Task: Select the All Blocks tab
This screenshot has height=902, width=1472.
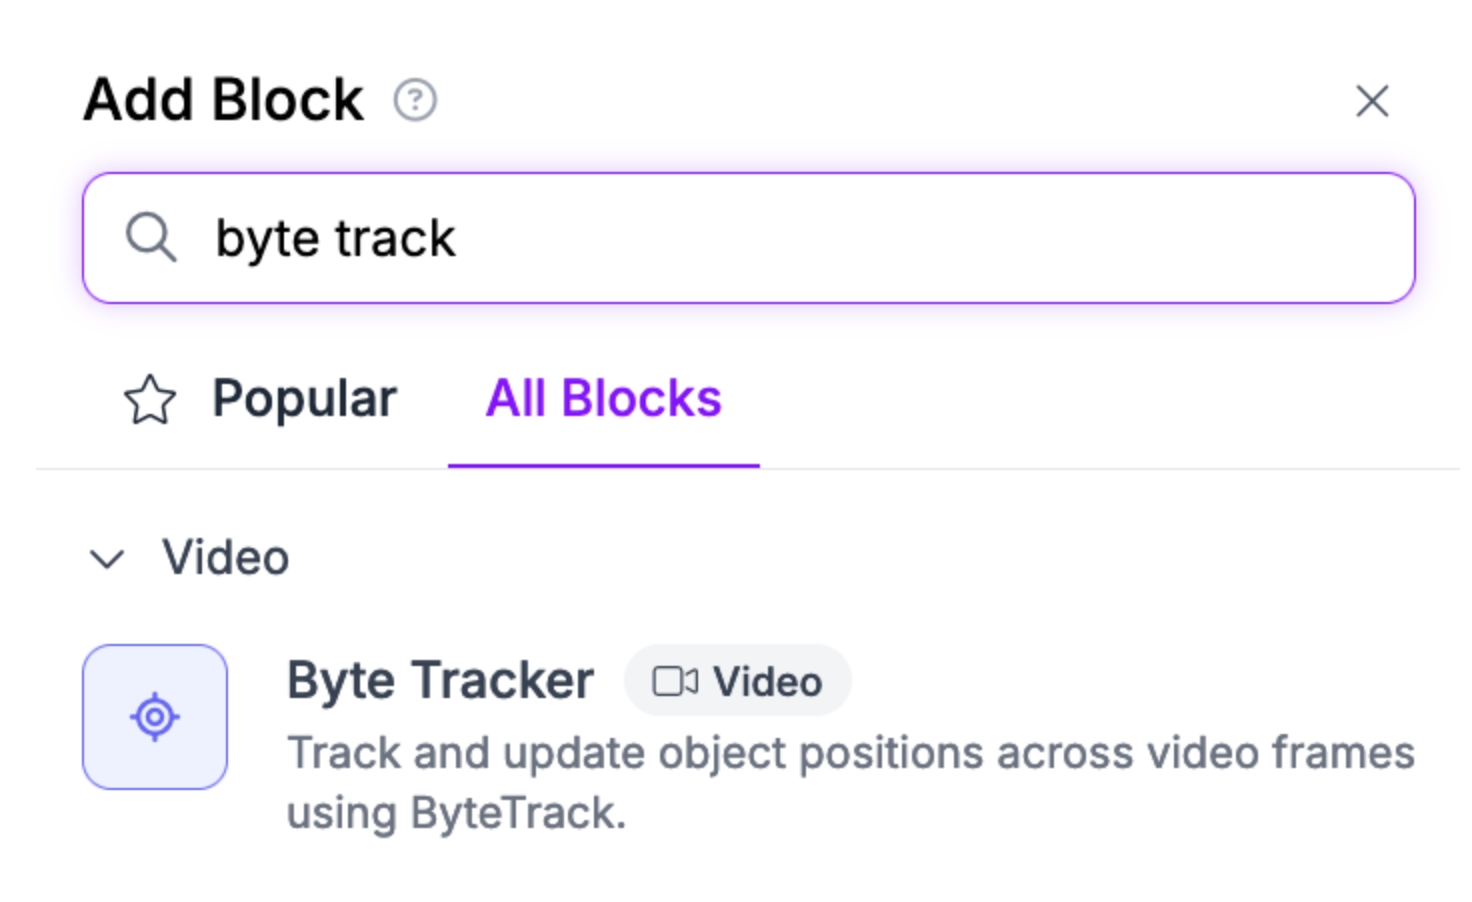Action: [603, 398]
